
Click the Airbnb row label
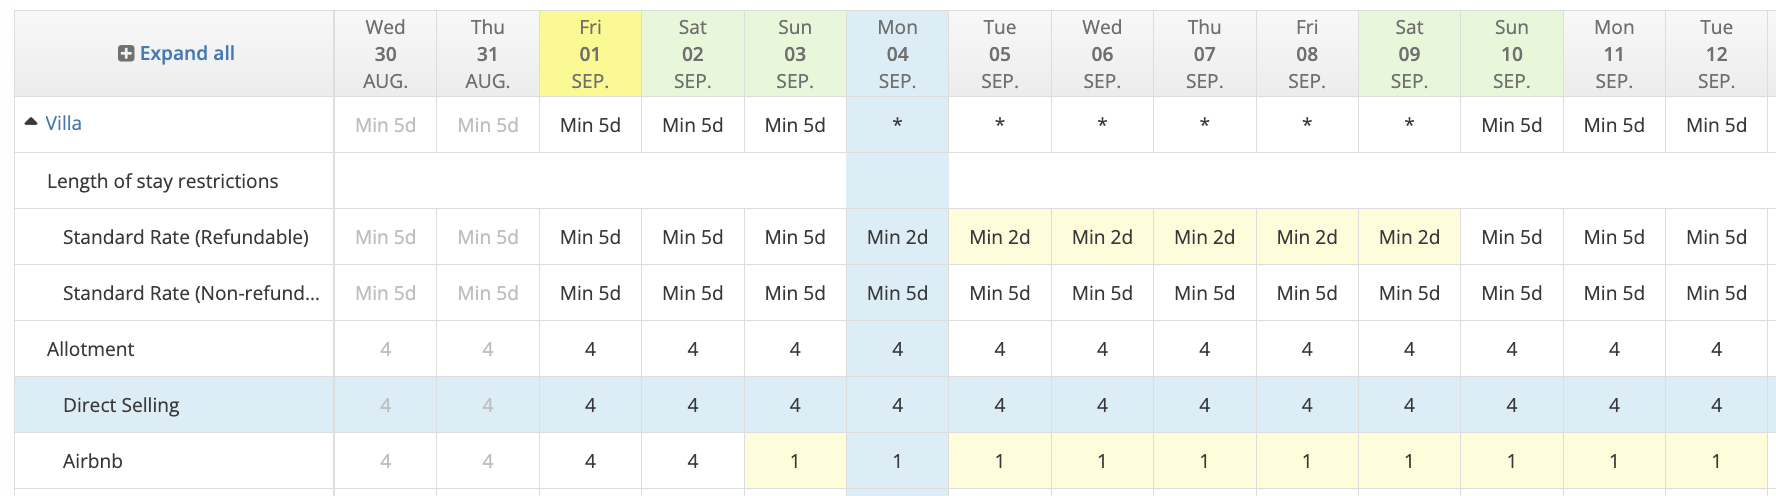coord(93,461)
